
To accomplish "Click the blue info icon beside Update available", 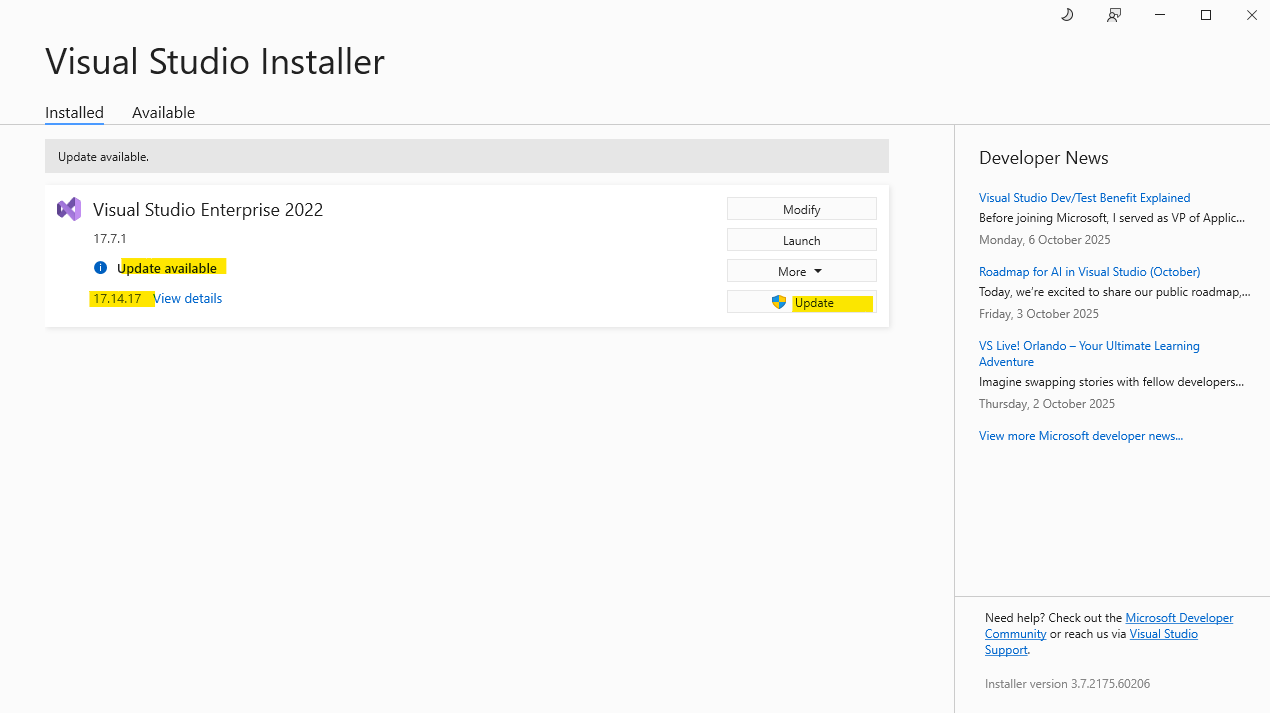I will (100, 268).
